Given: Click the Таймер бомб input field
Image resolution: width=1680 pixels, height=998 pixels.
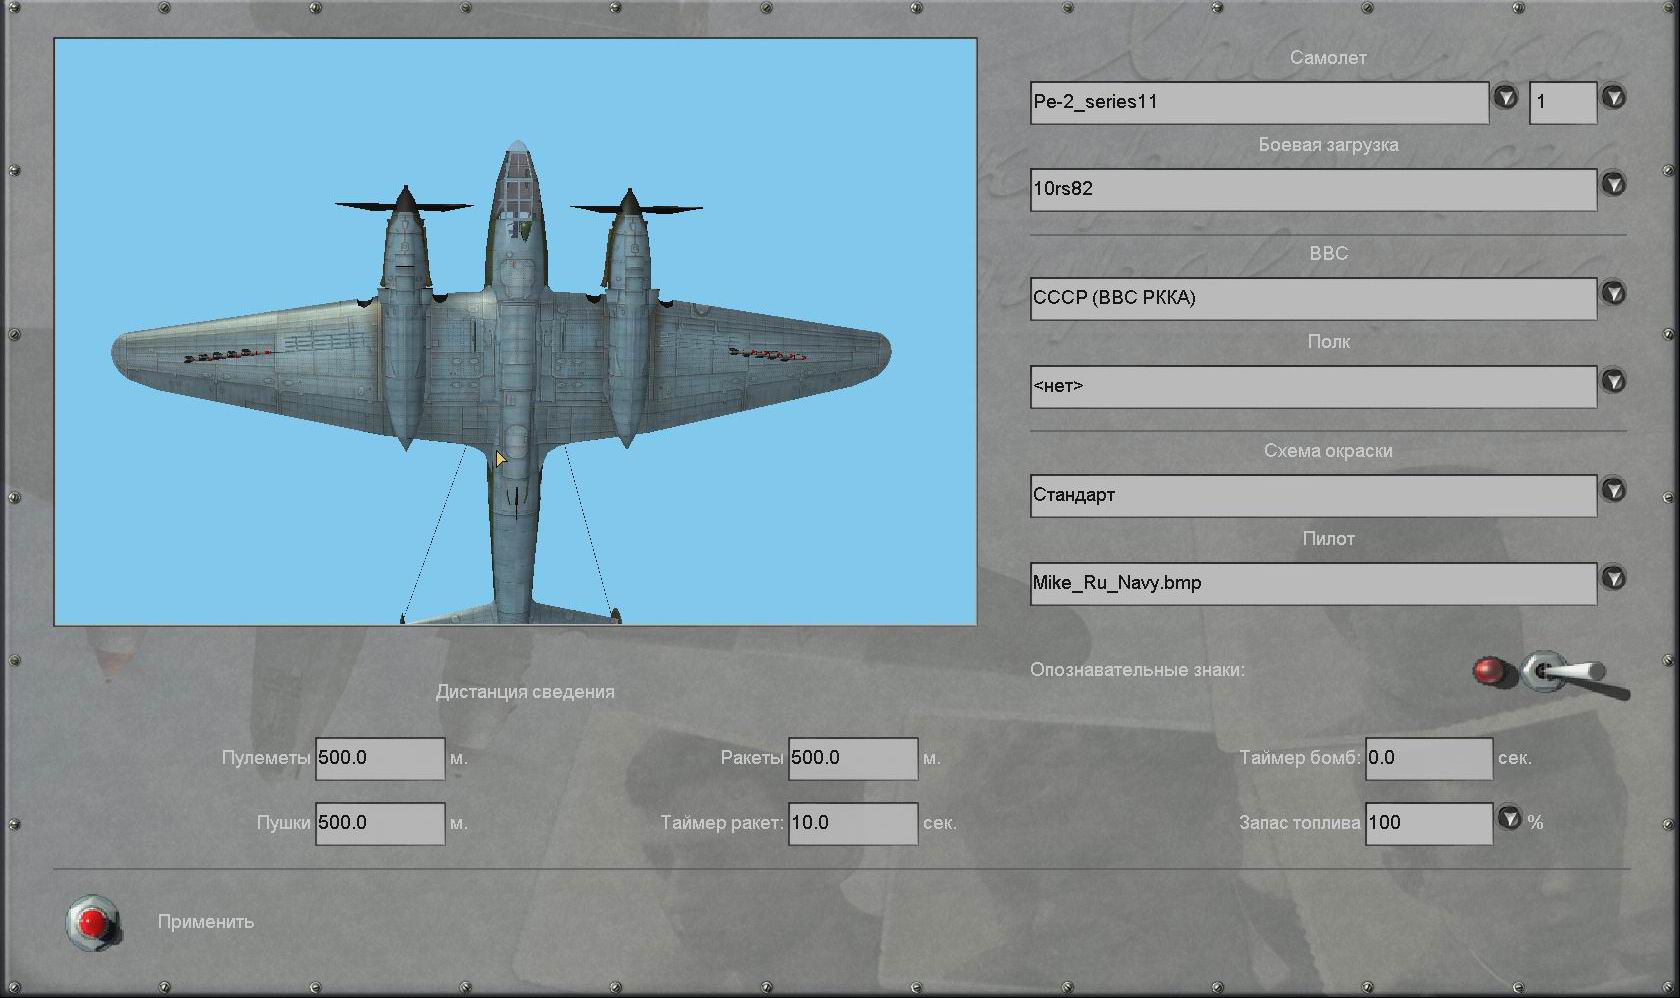Looking at the screenshot, I should 1428,758.
